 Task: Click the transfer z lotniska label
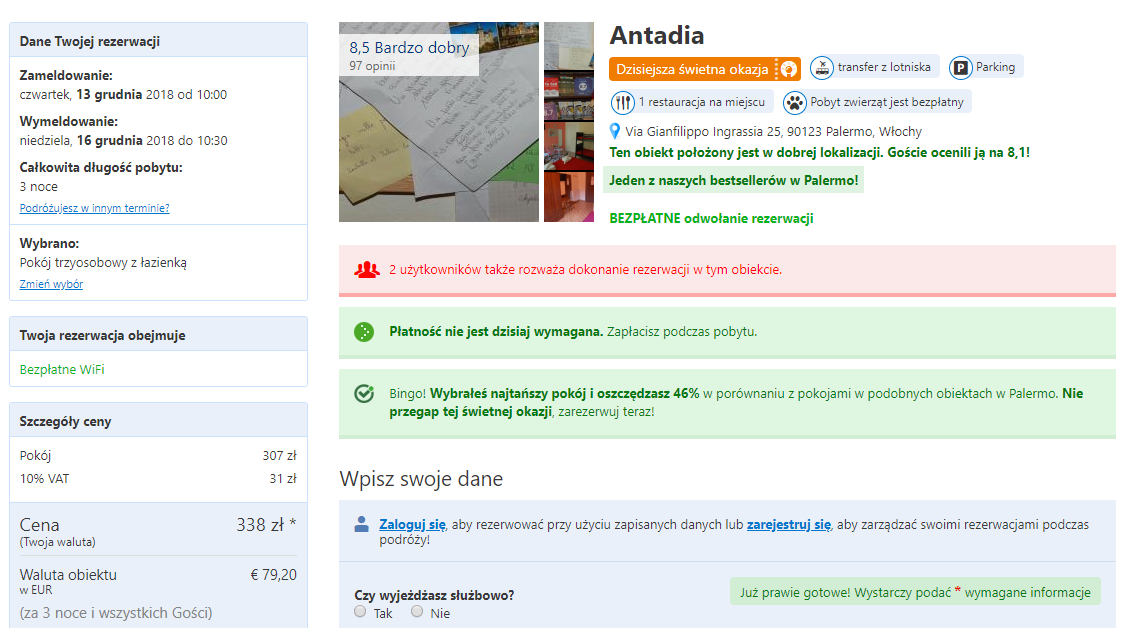[x=884, y=67]
